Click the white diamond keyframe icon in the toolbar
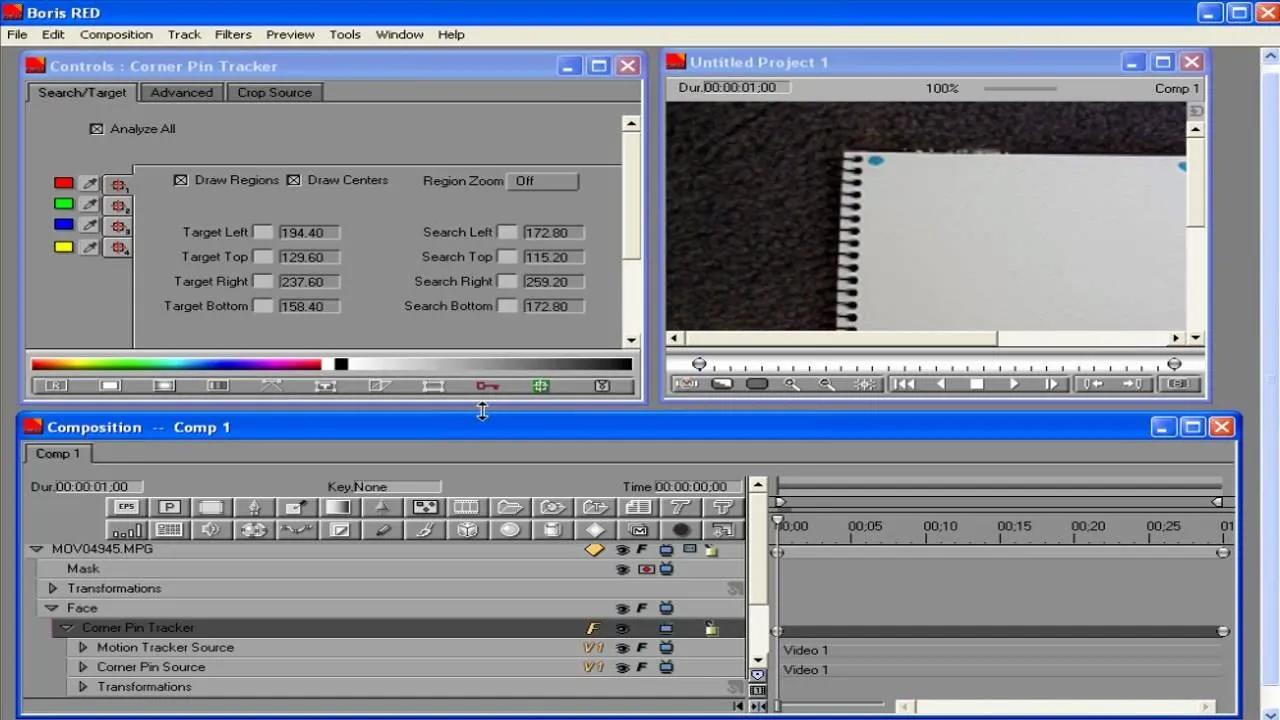Viewport: 1280px width, 720px height. coord(595,530)
